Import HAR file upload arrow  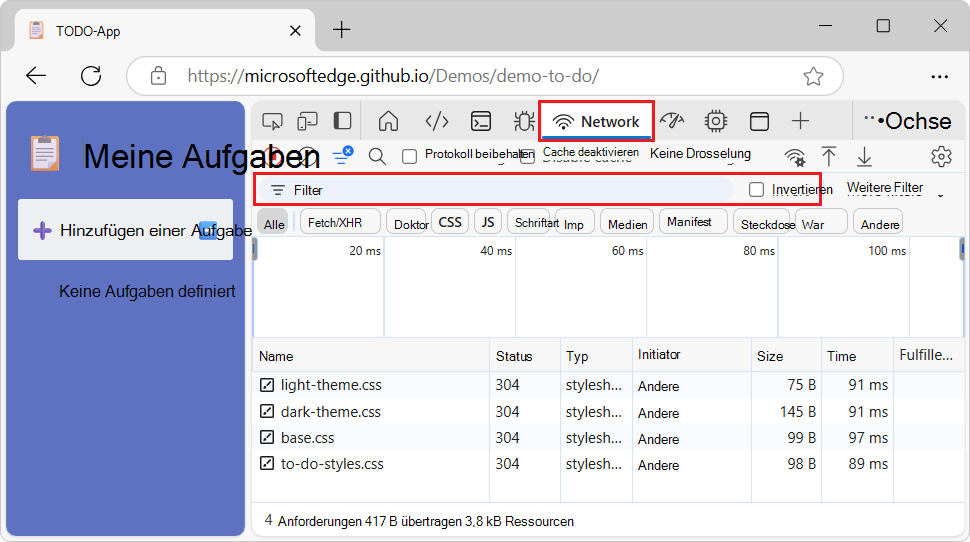click(x=829, y=157)
